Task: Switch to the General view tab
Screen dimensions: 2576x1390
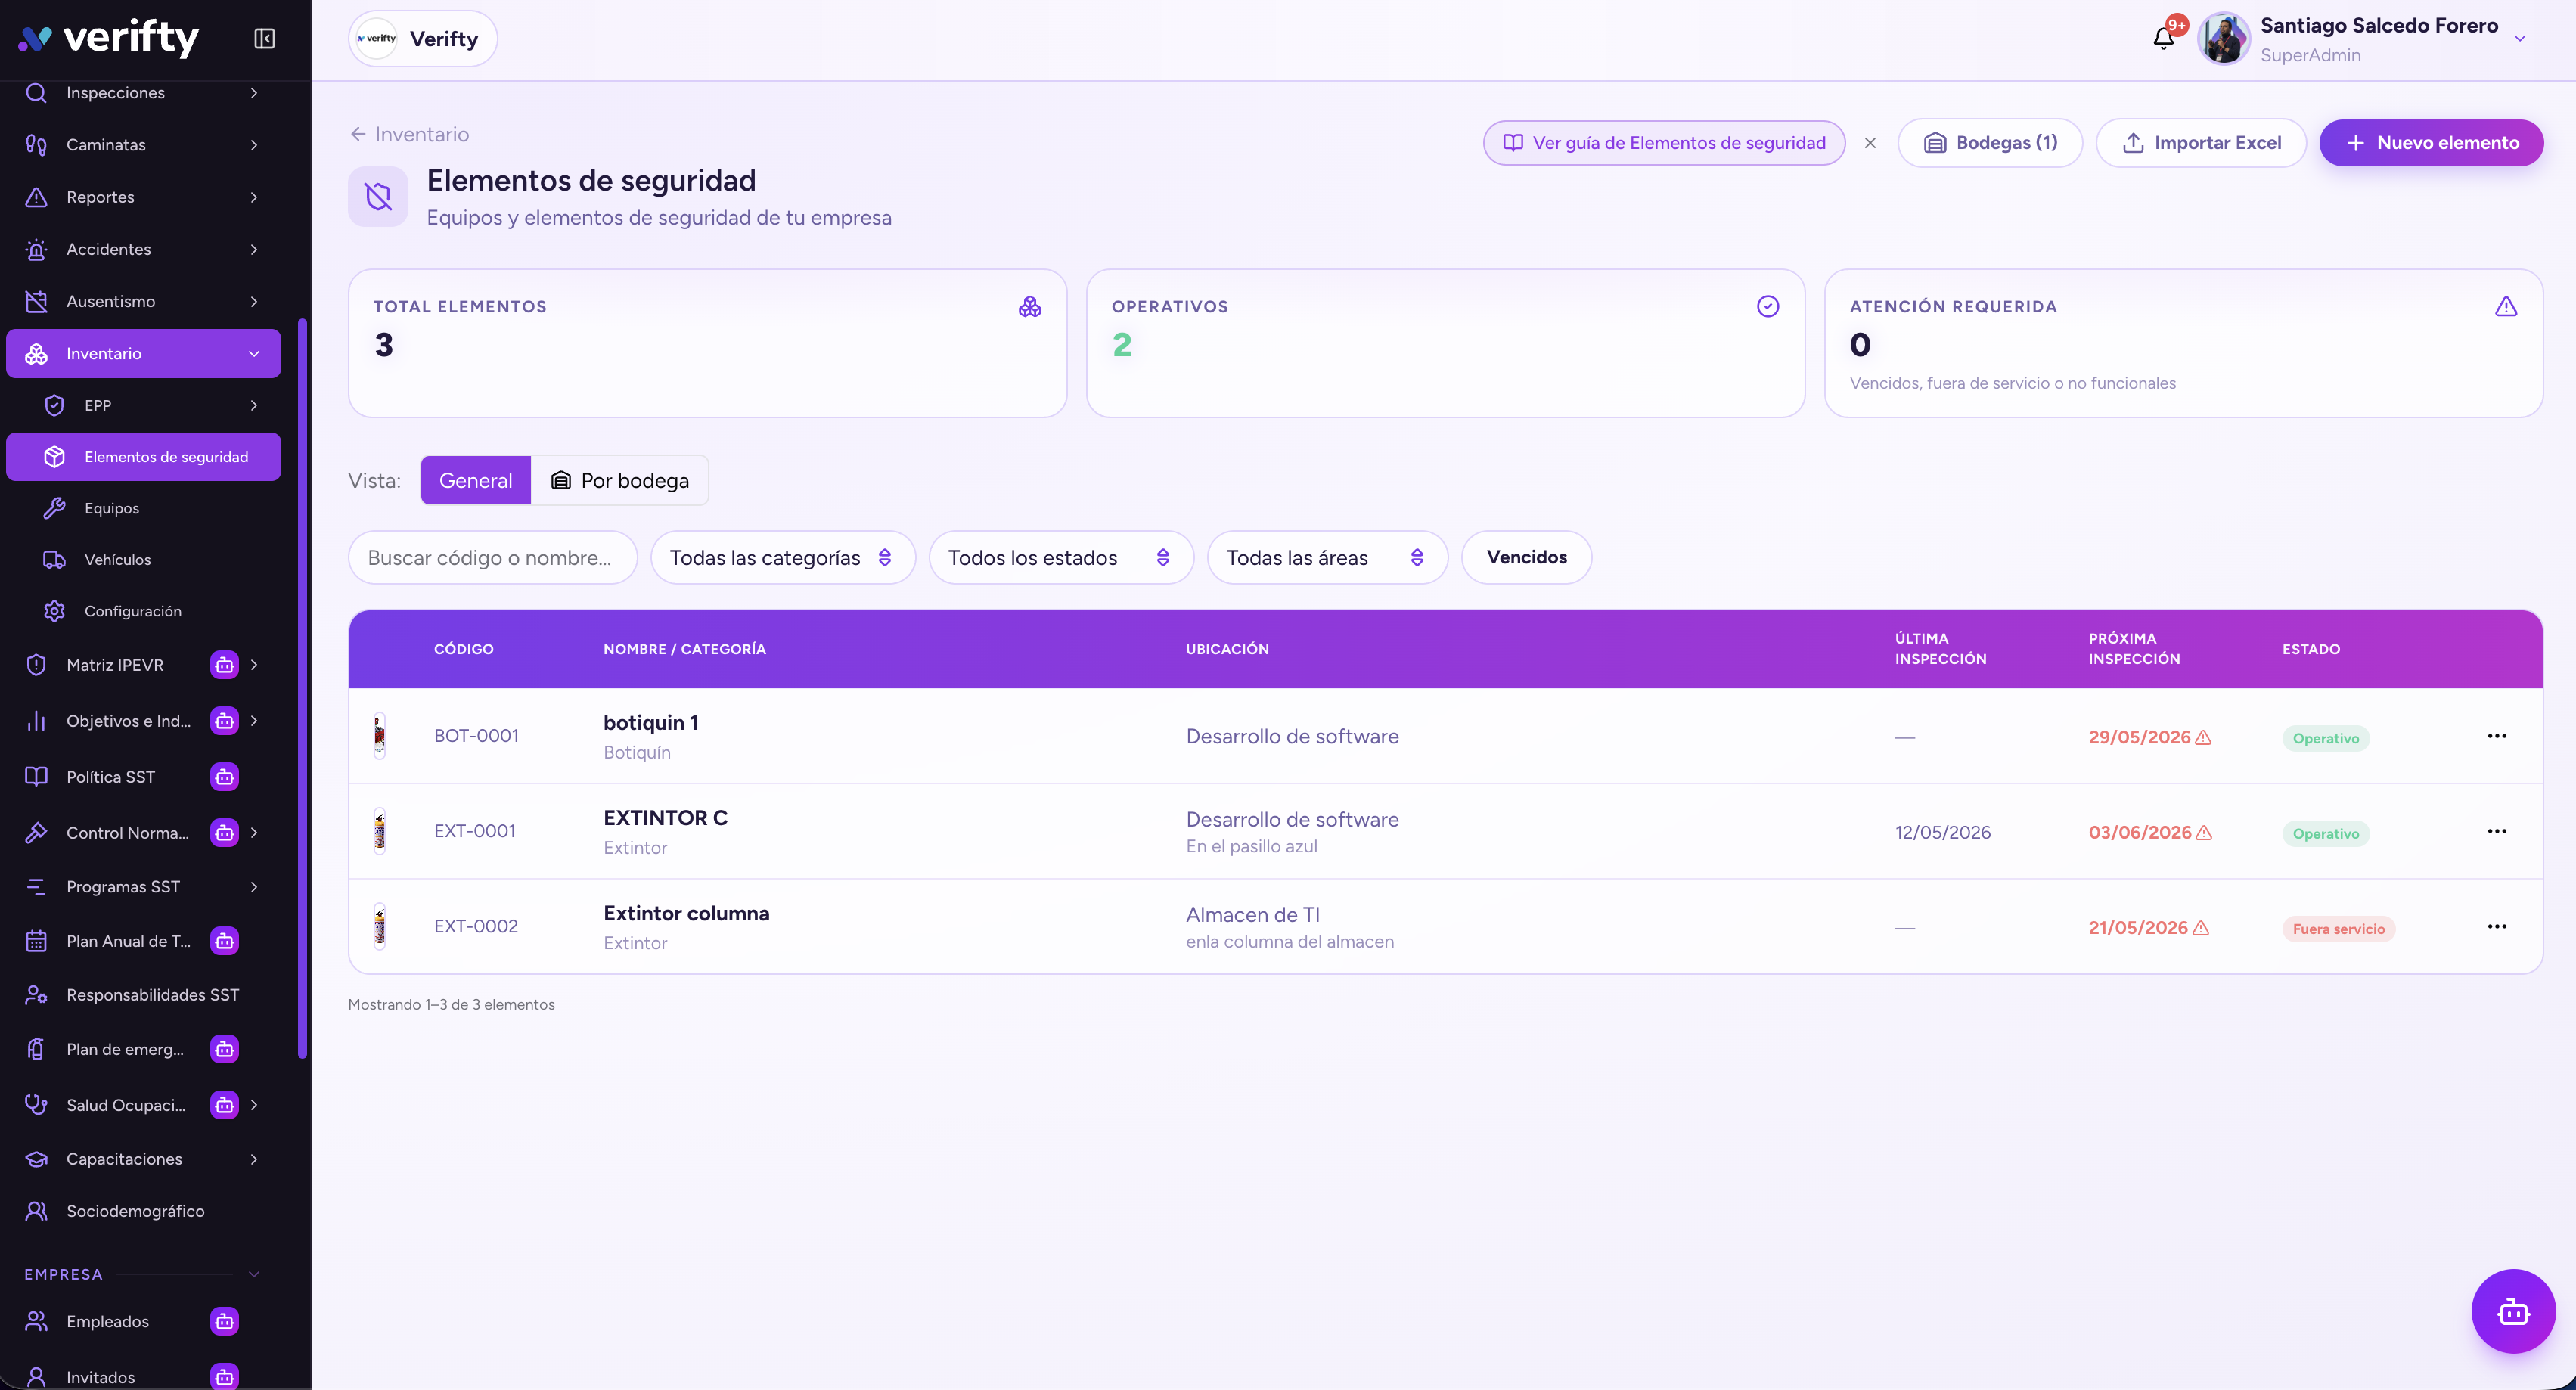Action: [x=476, y=480]
